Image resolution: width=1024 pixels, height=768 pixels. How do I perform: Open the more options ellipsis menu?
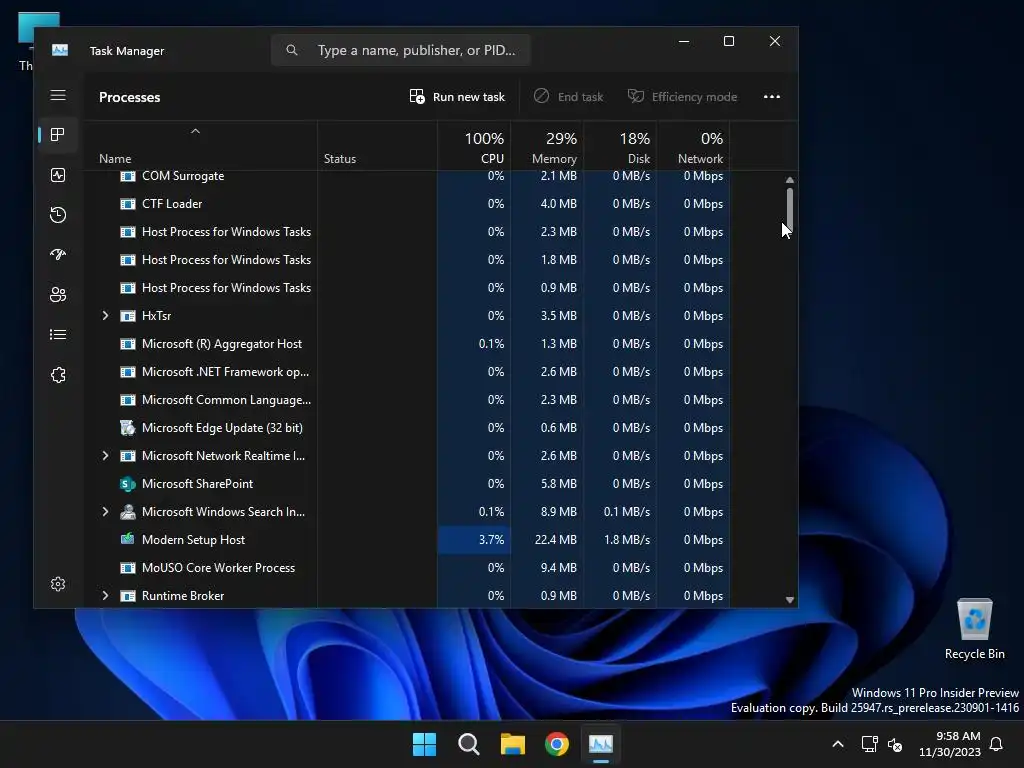click(x=772, y=97)
